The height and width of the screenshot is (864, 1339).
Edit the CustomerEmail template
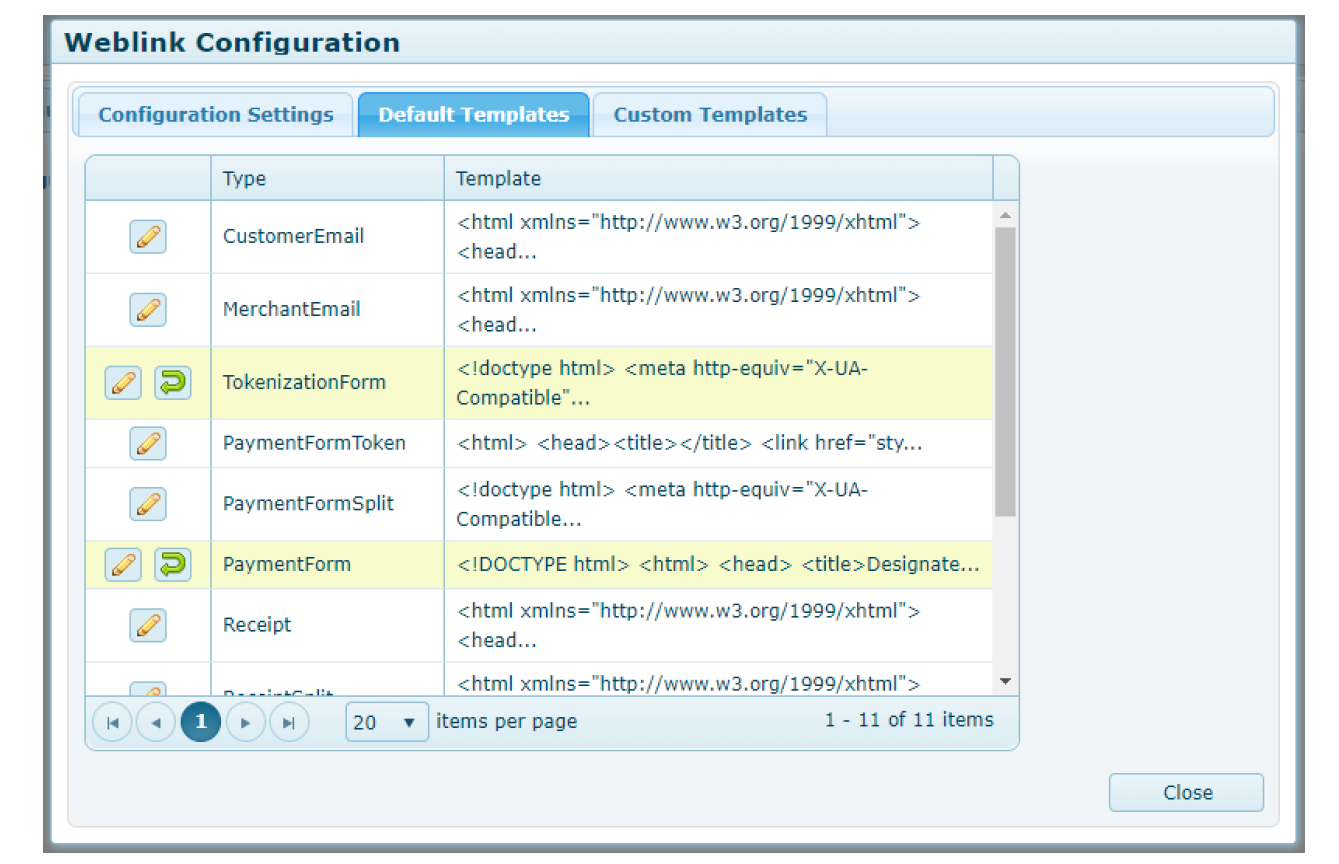click(147, 237)
